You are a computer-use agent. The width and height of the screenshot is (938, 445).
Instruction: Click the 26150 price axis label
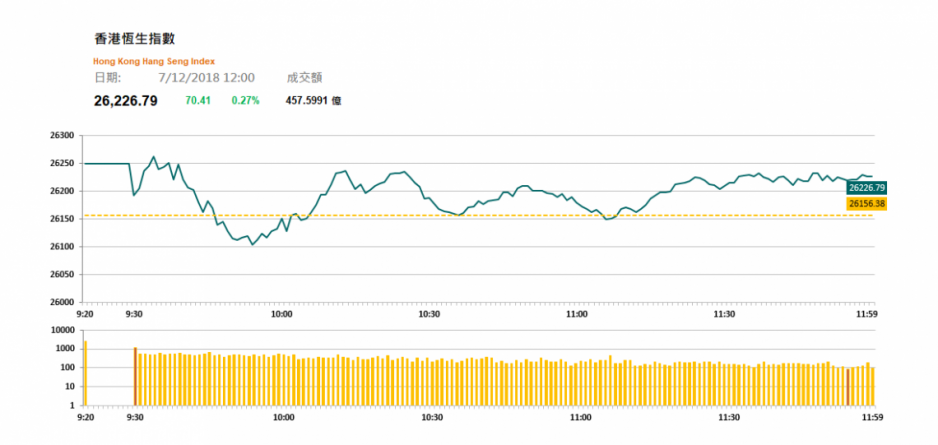[x=63, y=219]
